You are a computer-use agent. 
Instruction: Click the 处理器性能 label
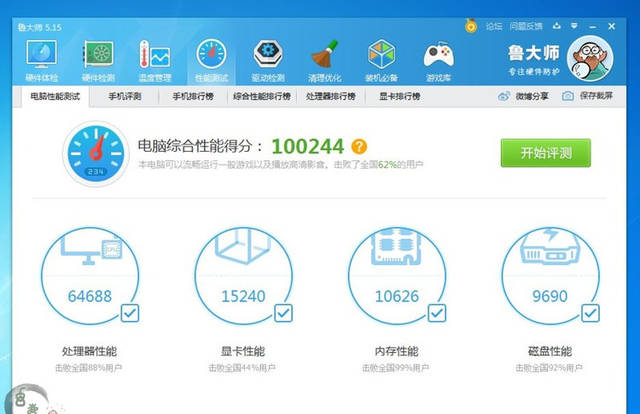[89, 351]
